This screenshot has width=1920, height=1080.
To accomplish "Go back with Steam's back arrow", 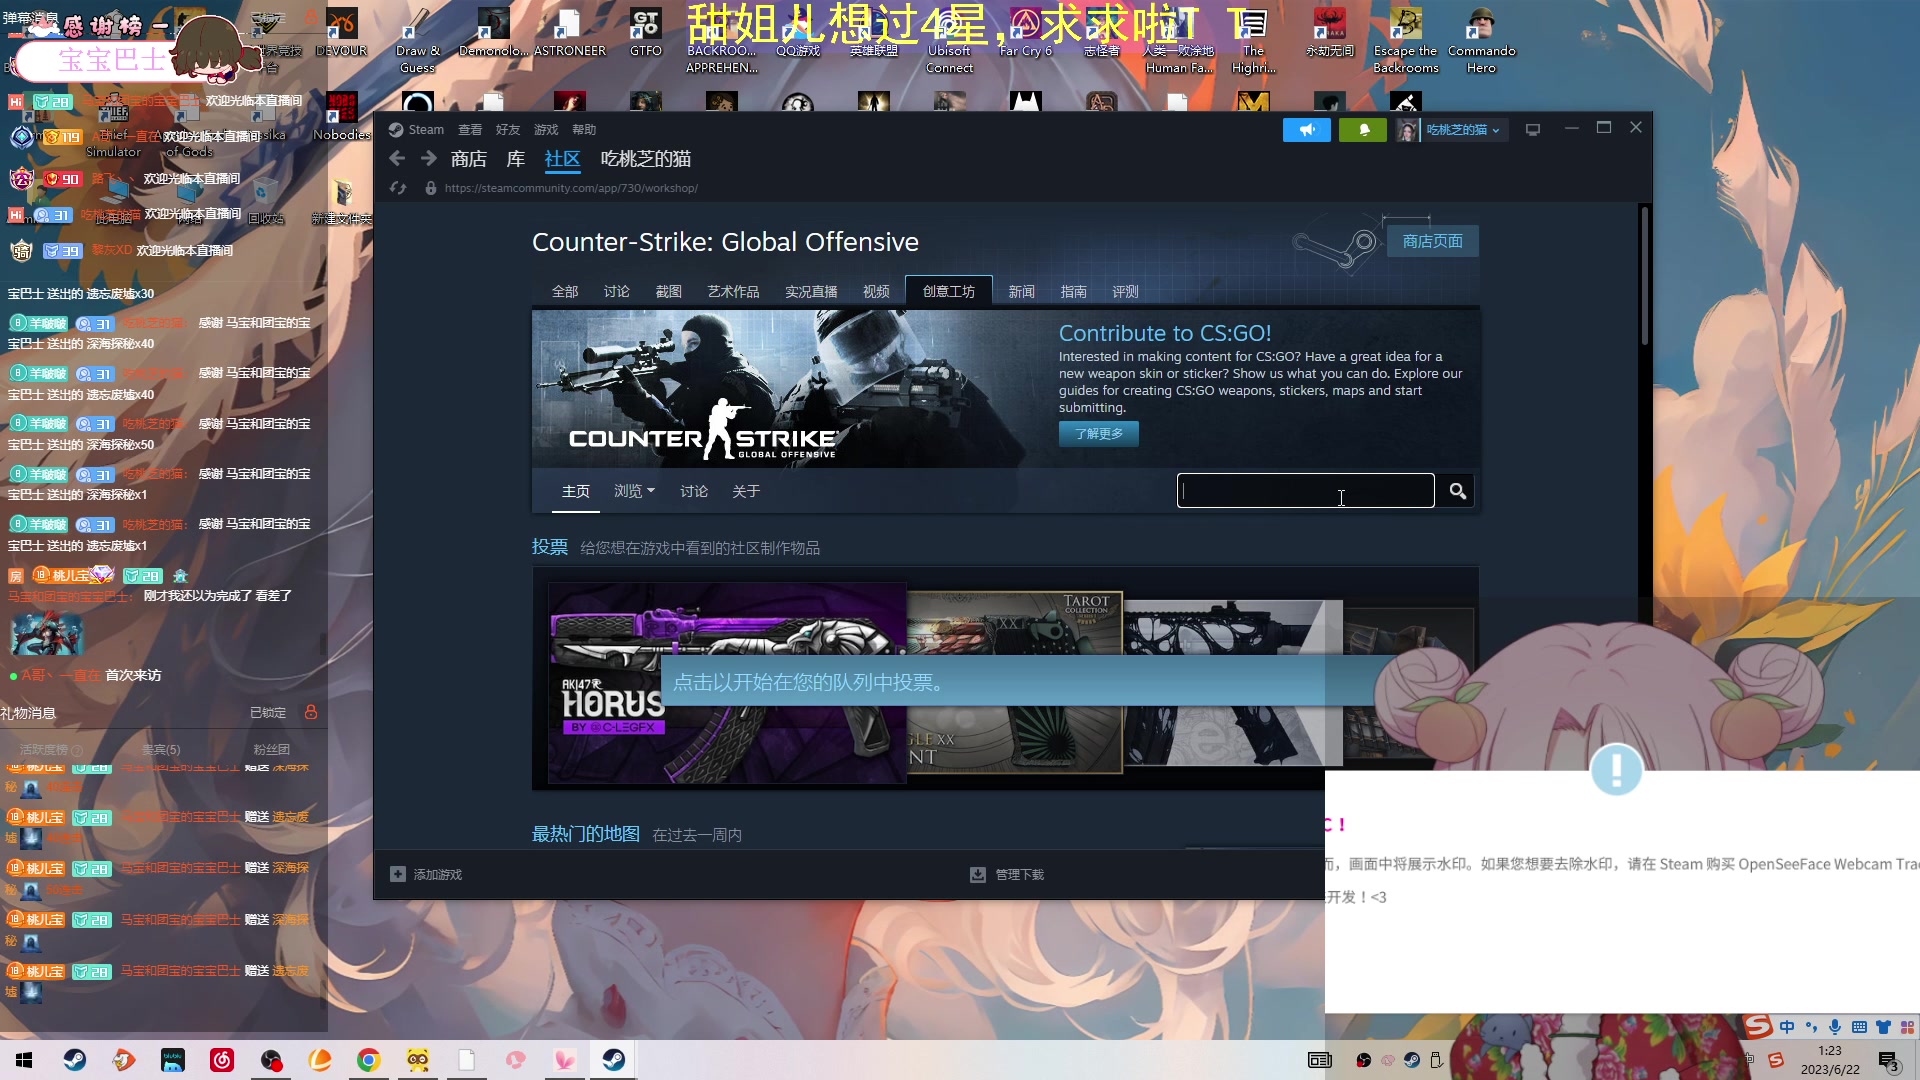I will 397,159.
